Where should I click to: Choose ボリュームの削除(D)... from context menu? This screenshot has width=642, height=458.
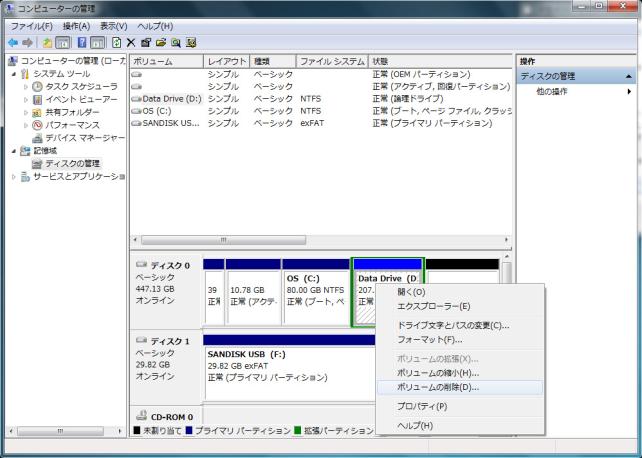click(x=438, y=386)
